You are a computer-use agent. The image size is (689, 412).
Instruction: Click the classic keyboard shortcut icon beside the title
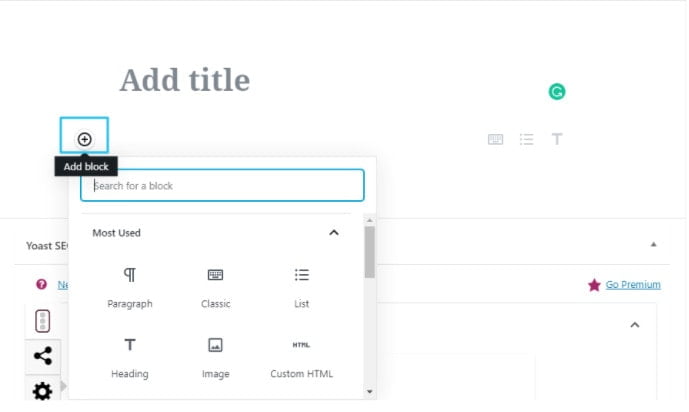(495, 139)
